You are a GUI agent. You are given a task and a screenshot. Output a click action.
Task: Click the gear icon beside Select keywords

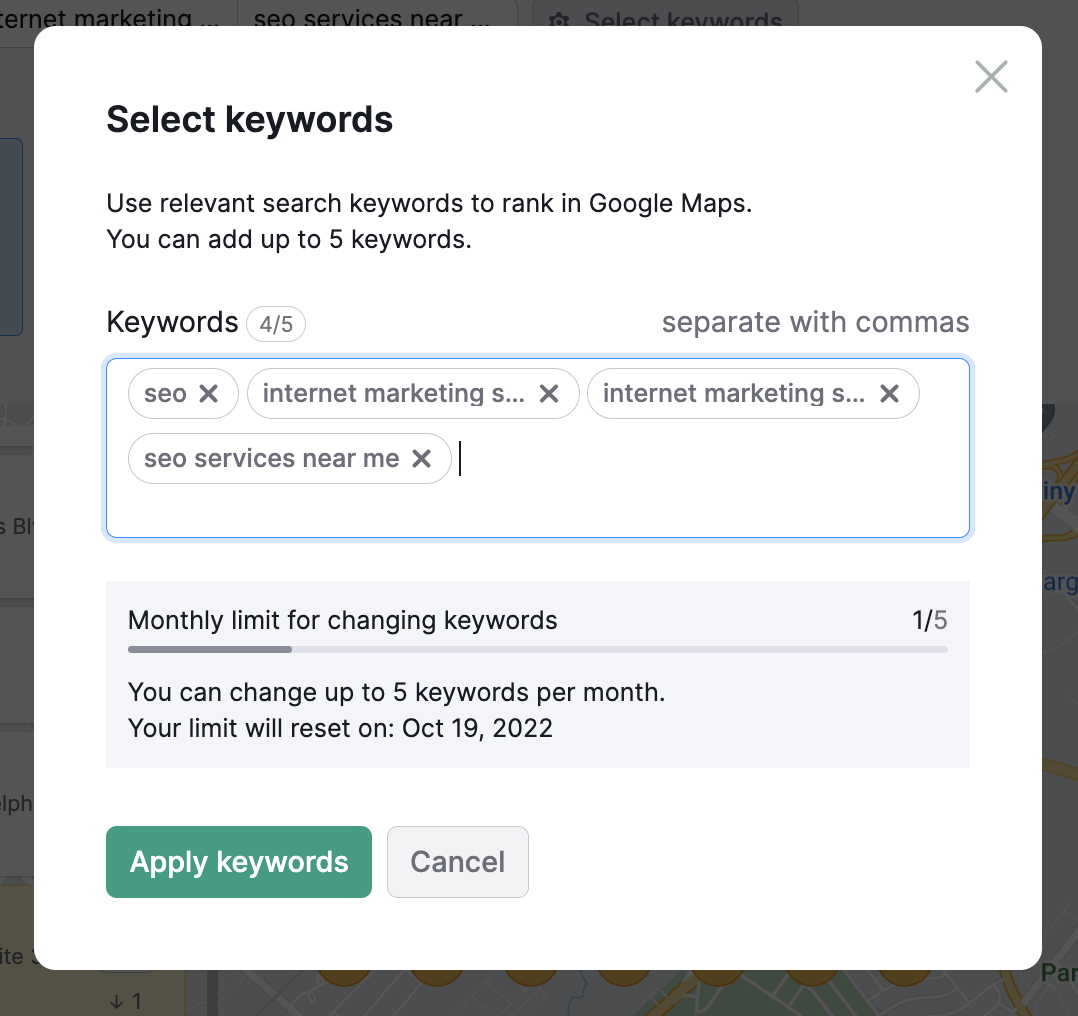559,21
